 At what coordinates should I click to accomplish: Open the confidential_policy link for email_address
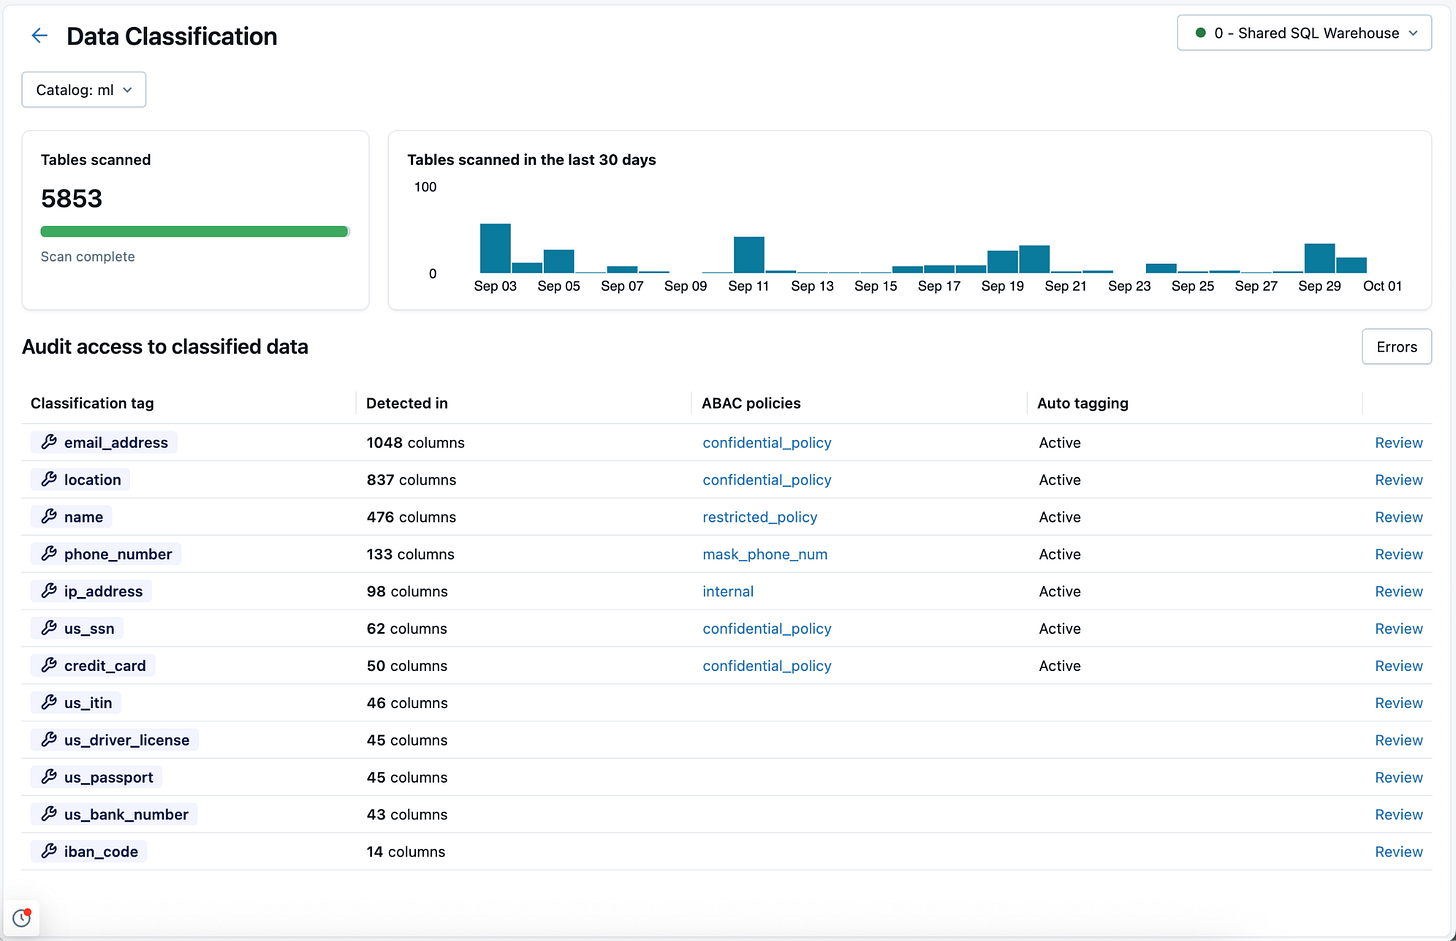[x=766, y=442]
